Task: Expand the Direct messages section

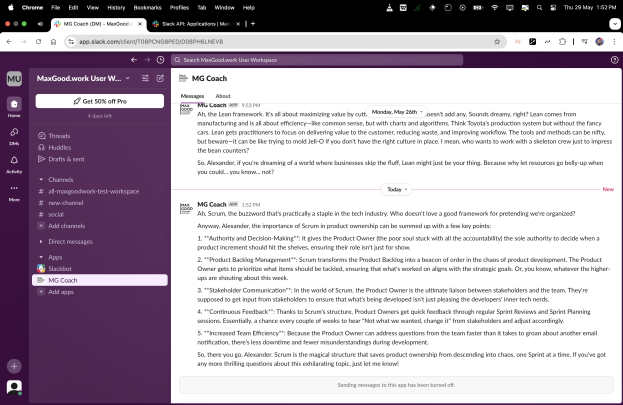Action: point(41,241)
